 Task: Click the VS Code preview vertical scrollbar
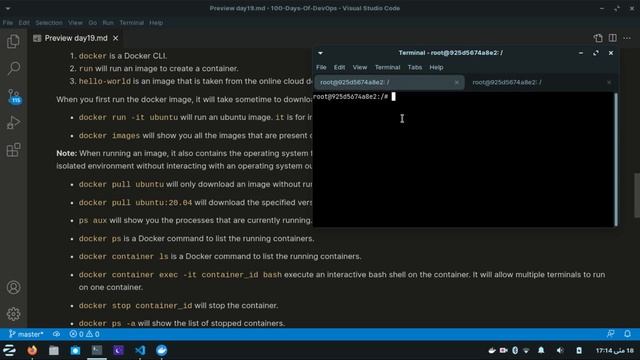pyautogui.click(x=637, y=196)
